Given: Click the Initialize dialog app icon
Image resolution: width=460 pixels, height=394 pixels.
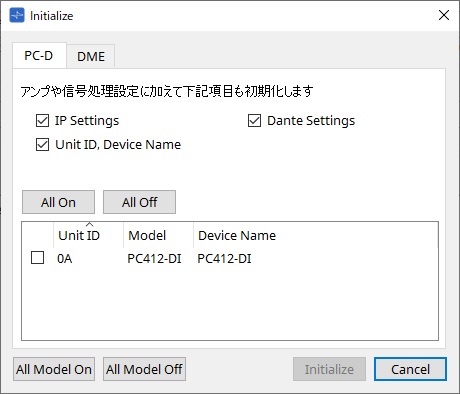Looking at the screenshot, I should pyautogui.click(x=17, y=15).
